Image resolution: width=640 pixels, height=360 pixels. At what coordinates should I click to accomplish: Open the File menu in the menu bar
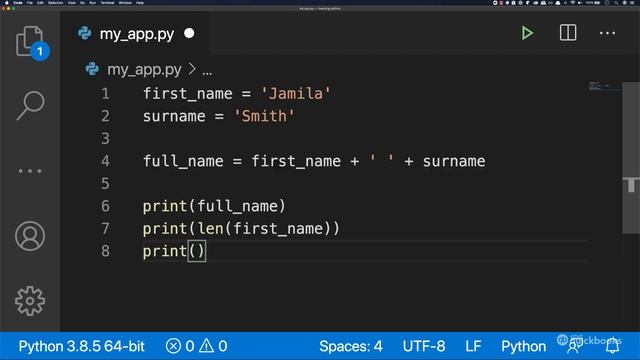pyautogui.click(x=30, y=3)
